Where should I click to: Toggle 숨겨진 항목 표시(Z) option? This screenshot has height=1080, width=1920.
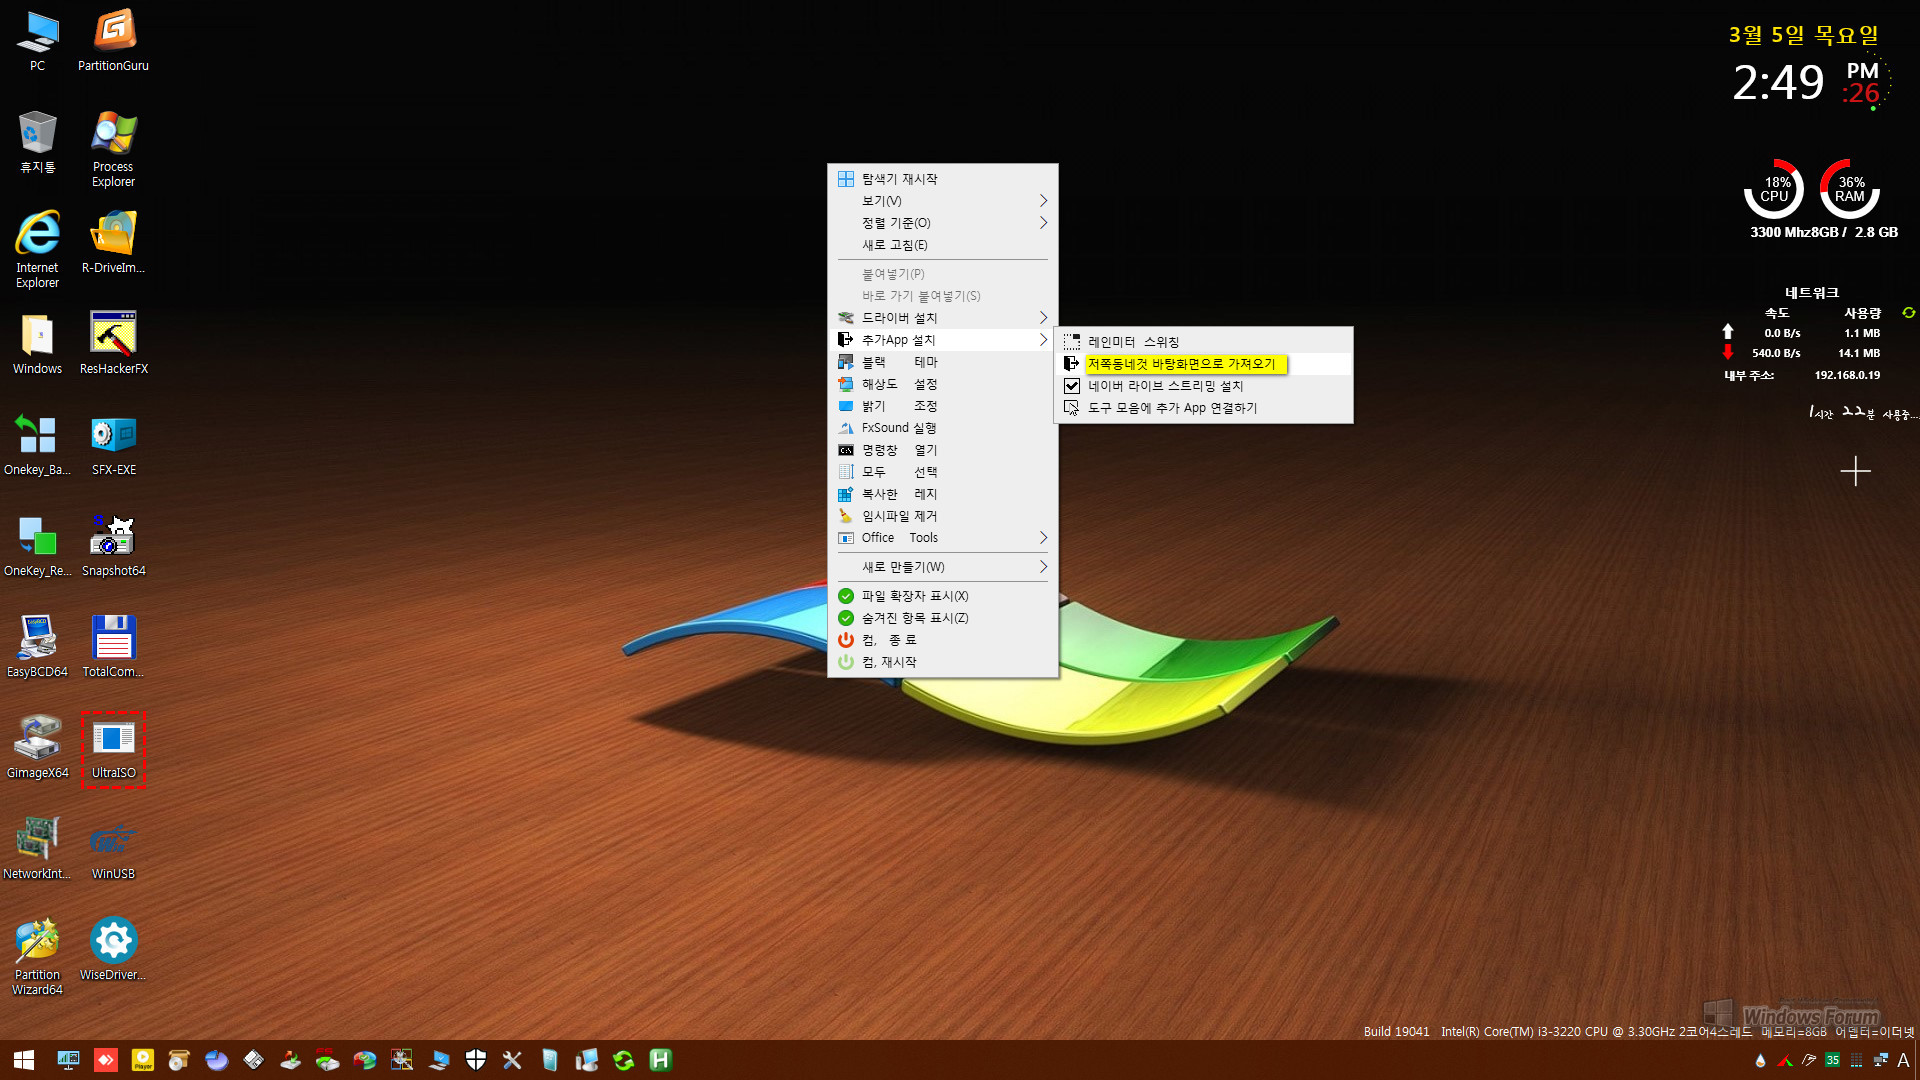point(943,618)
